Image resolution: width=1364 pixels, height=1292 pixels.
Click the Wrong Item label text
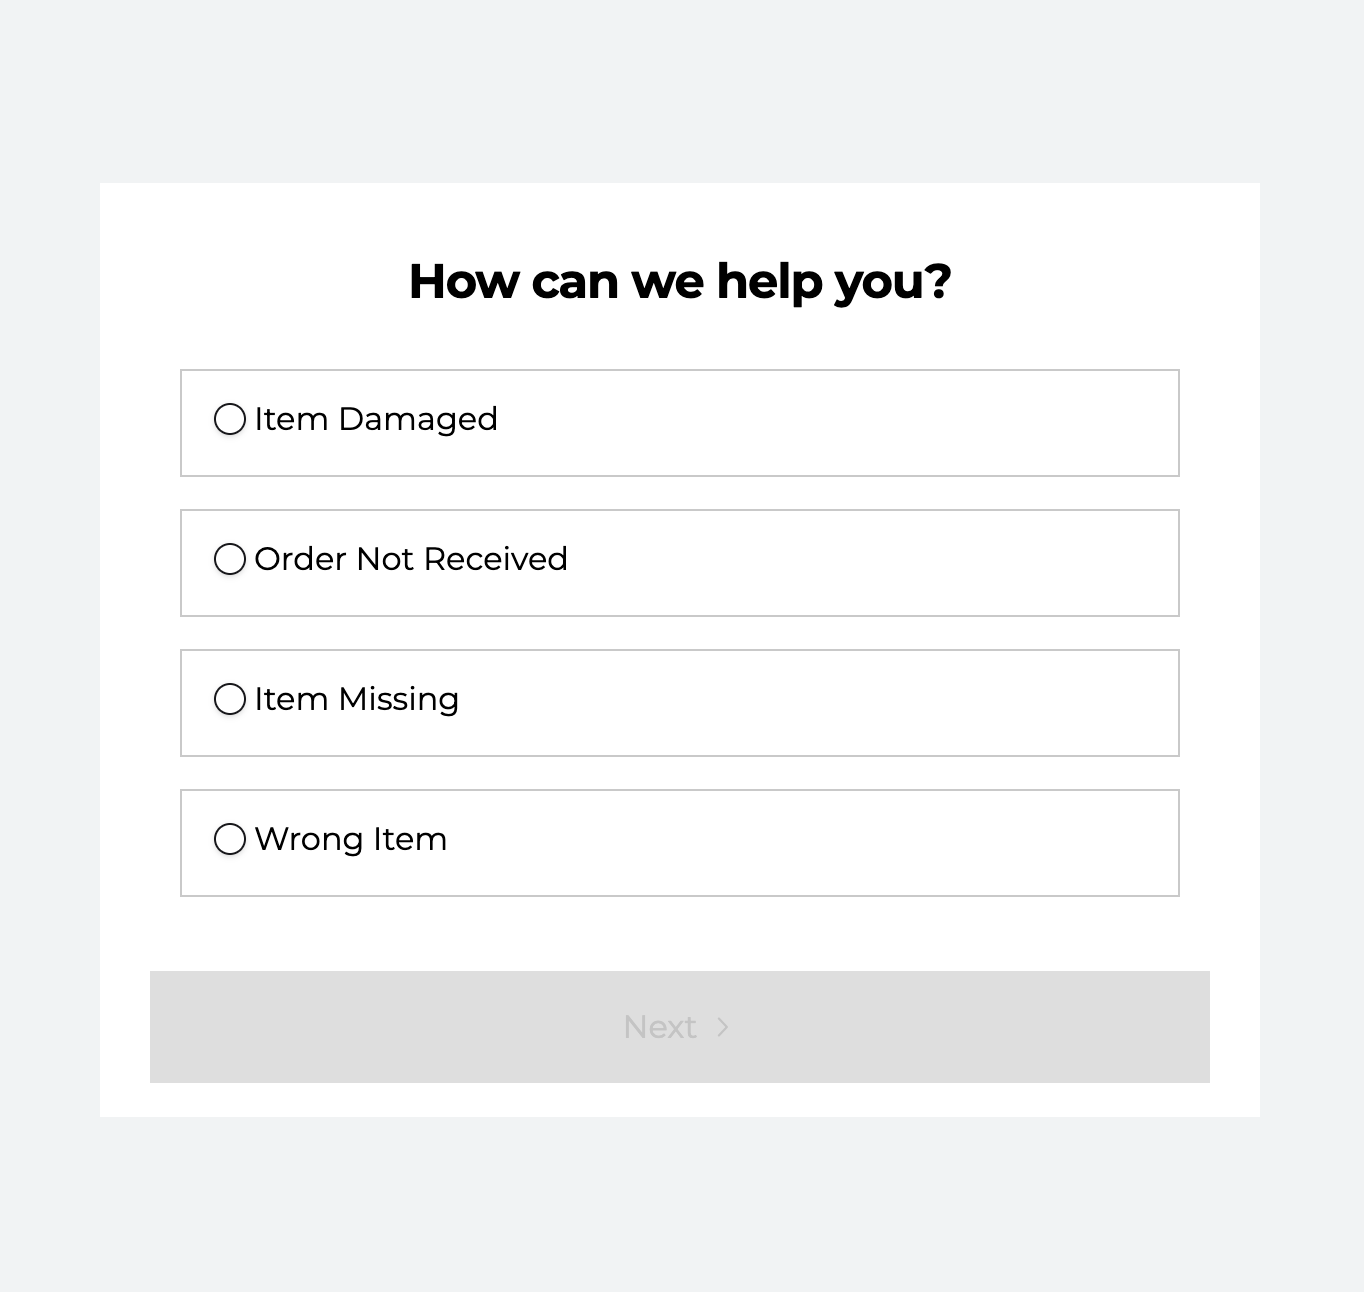pos(351,840)
